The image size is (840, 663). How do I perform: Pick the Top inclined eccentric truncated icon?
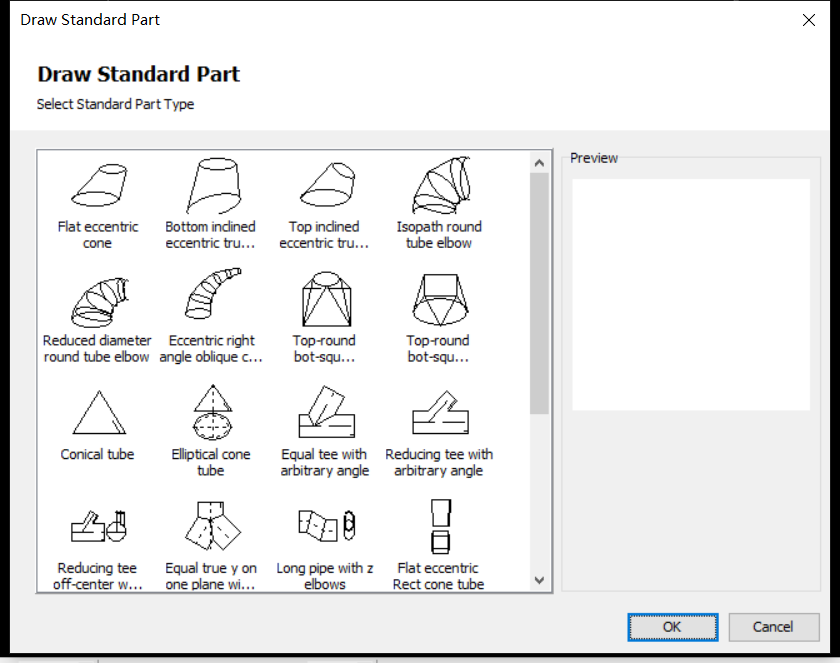327,185
